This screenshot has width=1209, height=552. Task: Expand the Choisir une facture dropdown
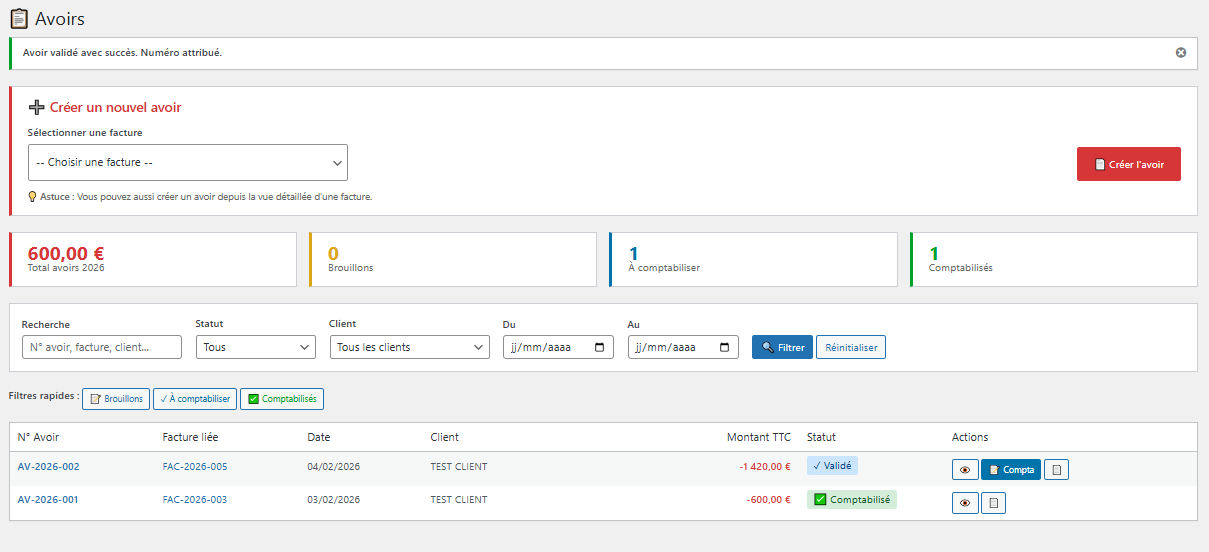tap(188, 162)
